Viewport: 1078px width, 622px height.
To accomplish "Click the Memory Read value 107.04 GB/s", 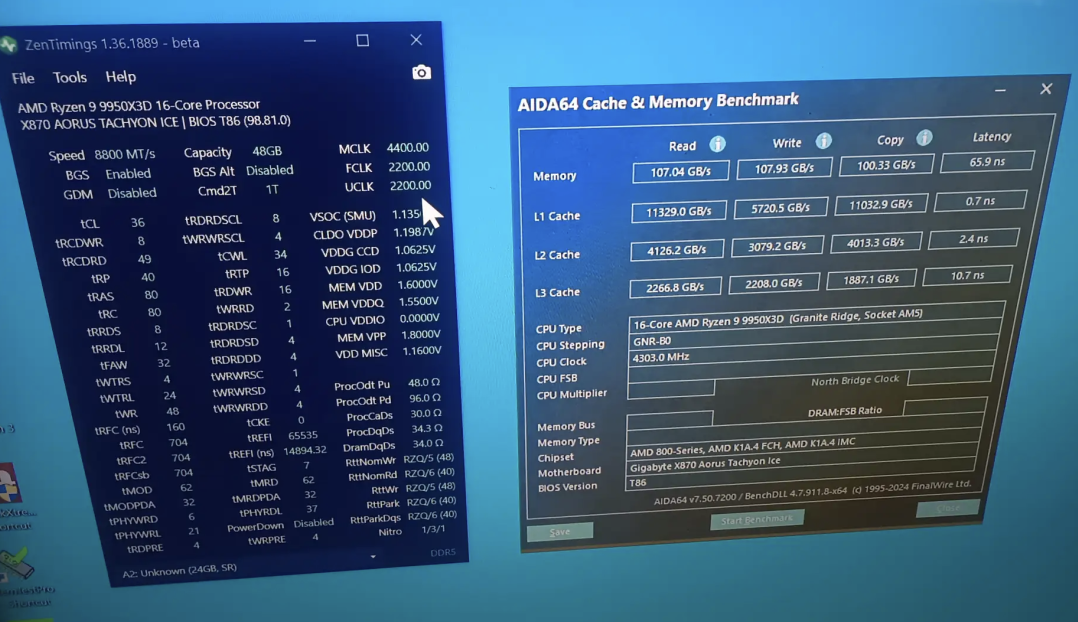I will (x=681, y=172).
